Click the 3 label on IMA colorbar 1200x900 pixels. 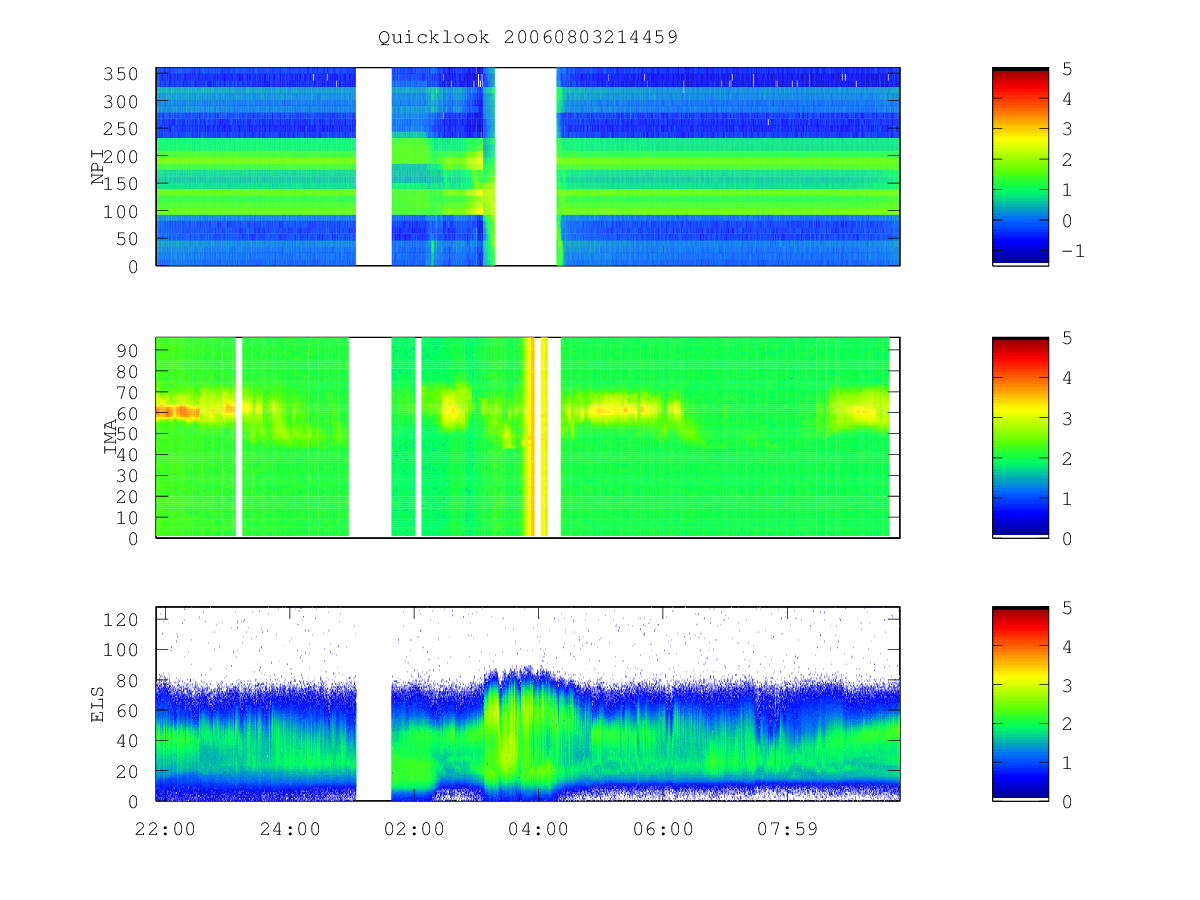tap(1066, 418)
